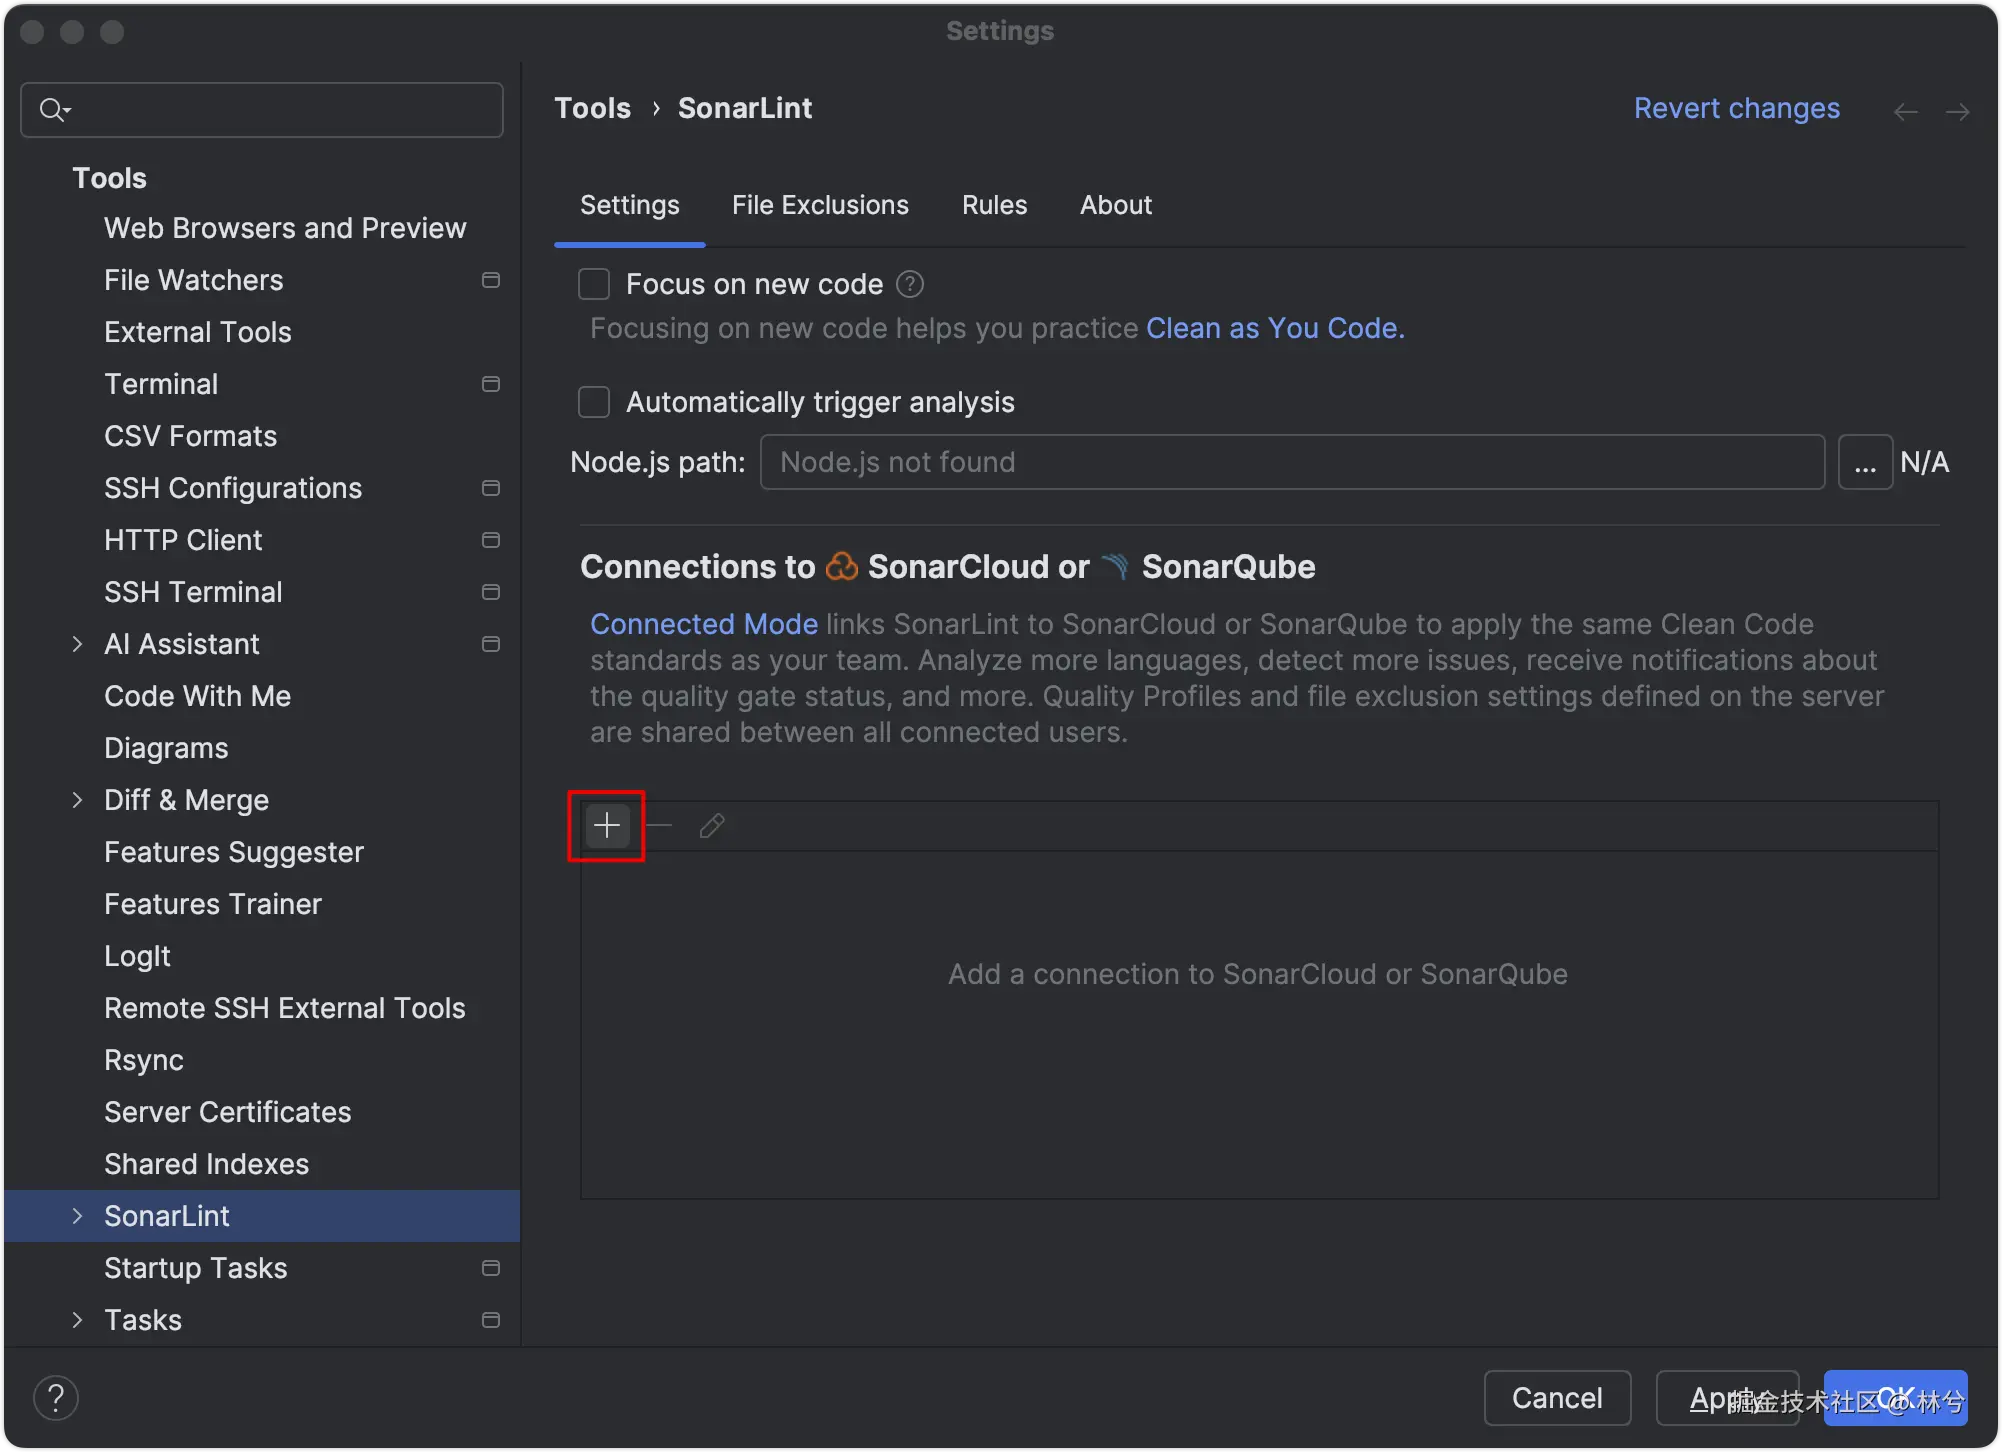The image size is (2002, 1452).
Task: Toggle Automatically trigger analysis checkbox
Action: (x=594, y=402)
